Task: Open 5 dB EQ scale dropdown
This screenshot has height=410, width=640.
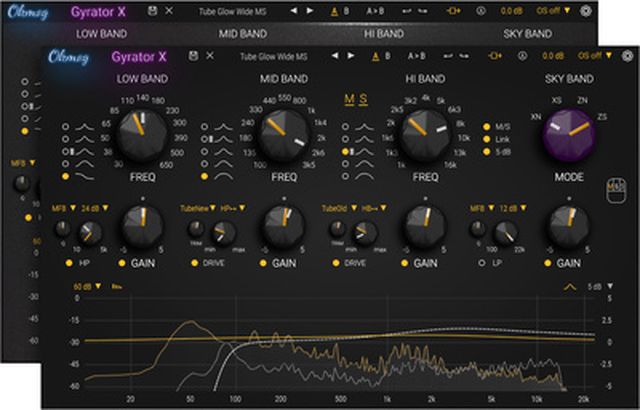Action: (x=600, y=287)
